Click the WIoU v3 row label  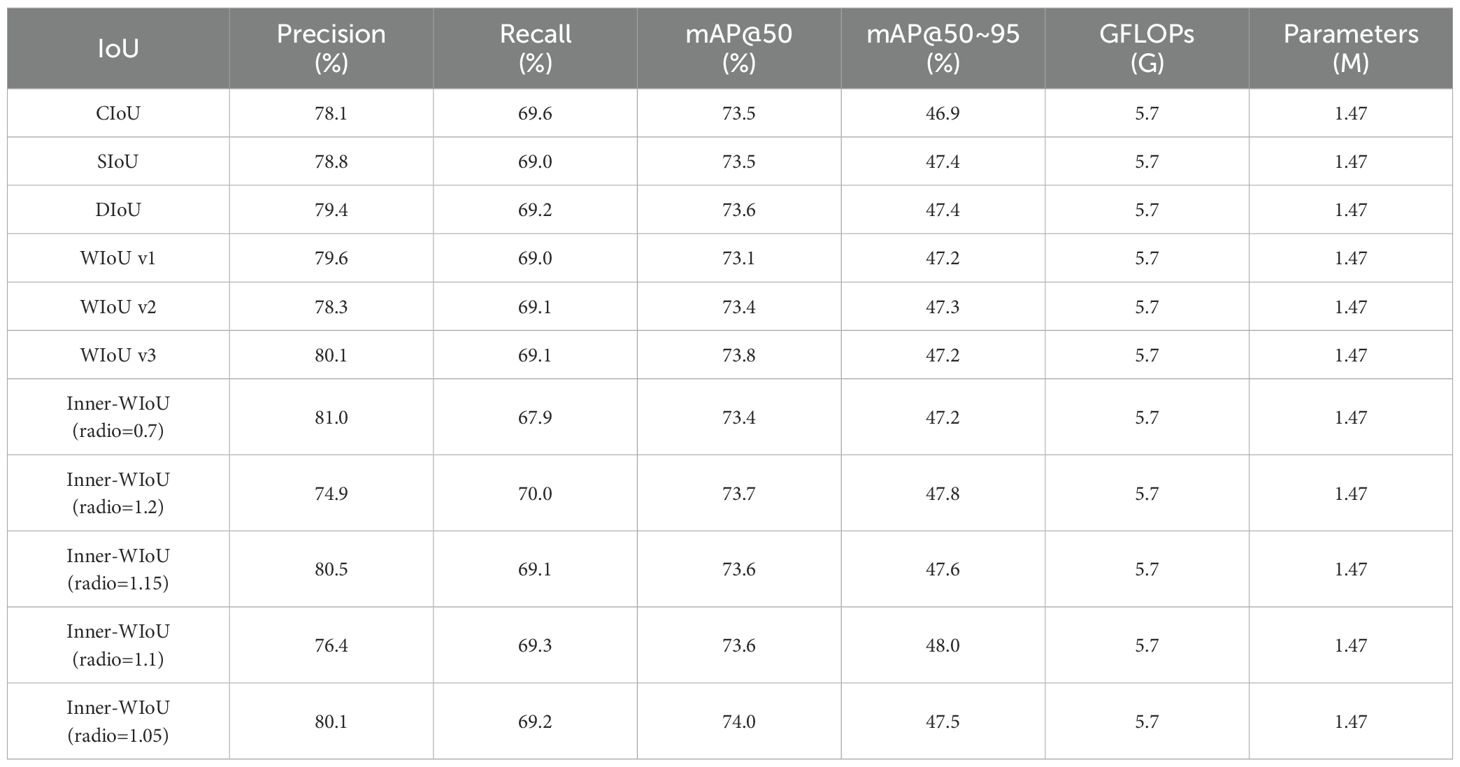(118, 355)
